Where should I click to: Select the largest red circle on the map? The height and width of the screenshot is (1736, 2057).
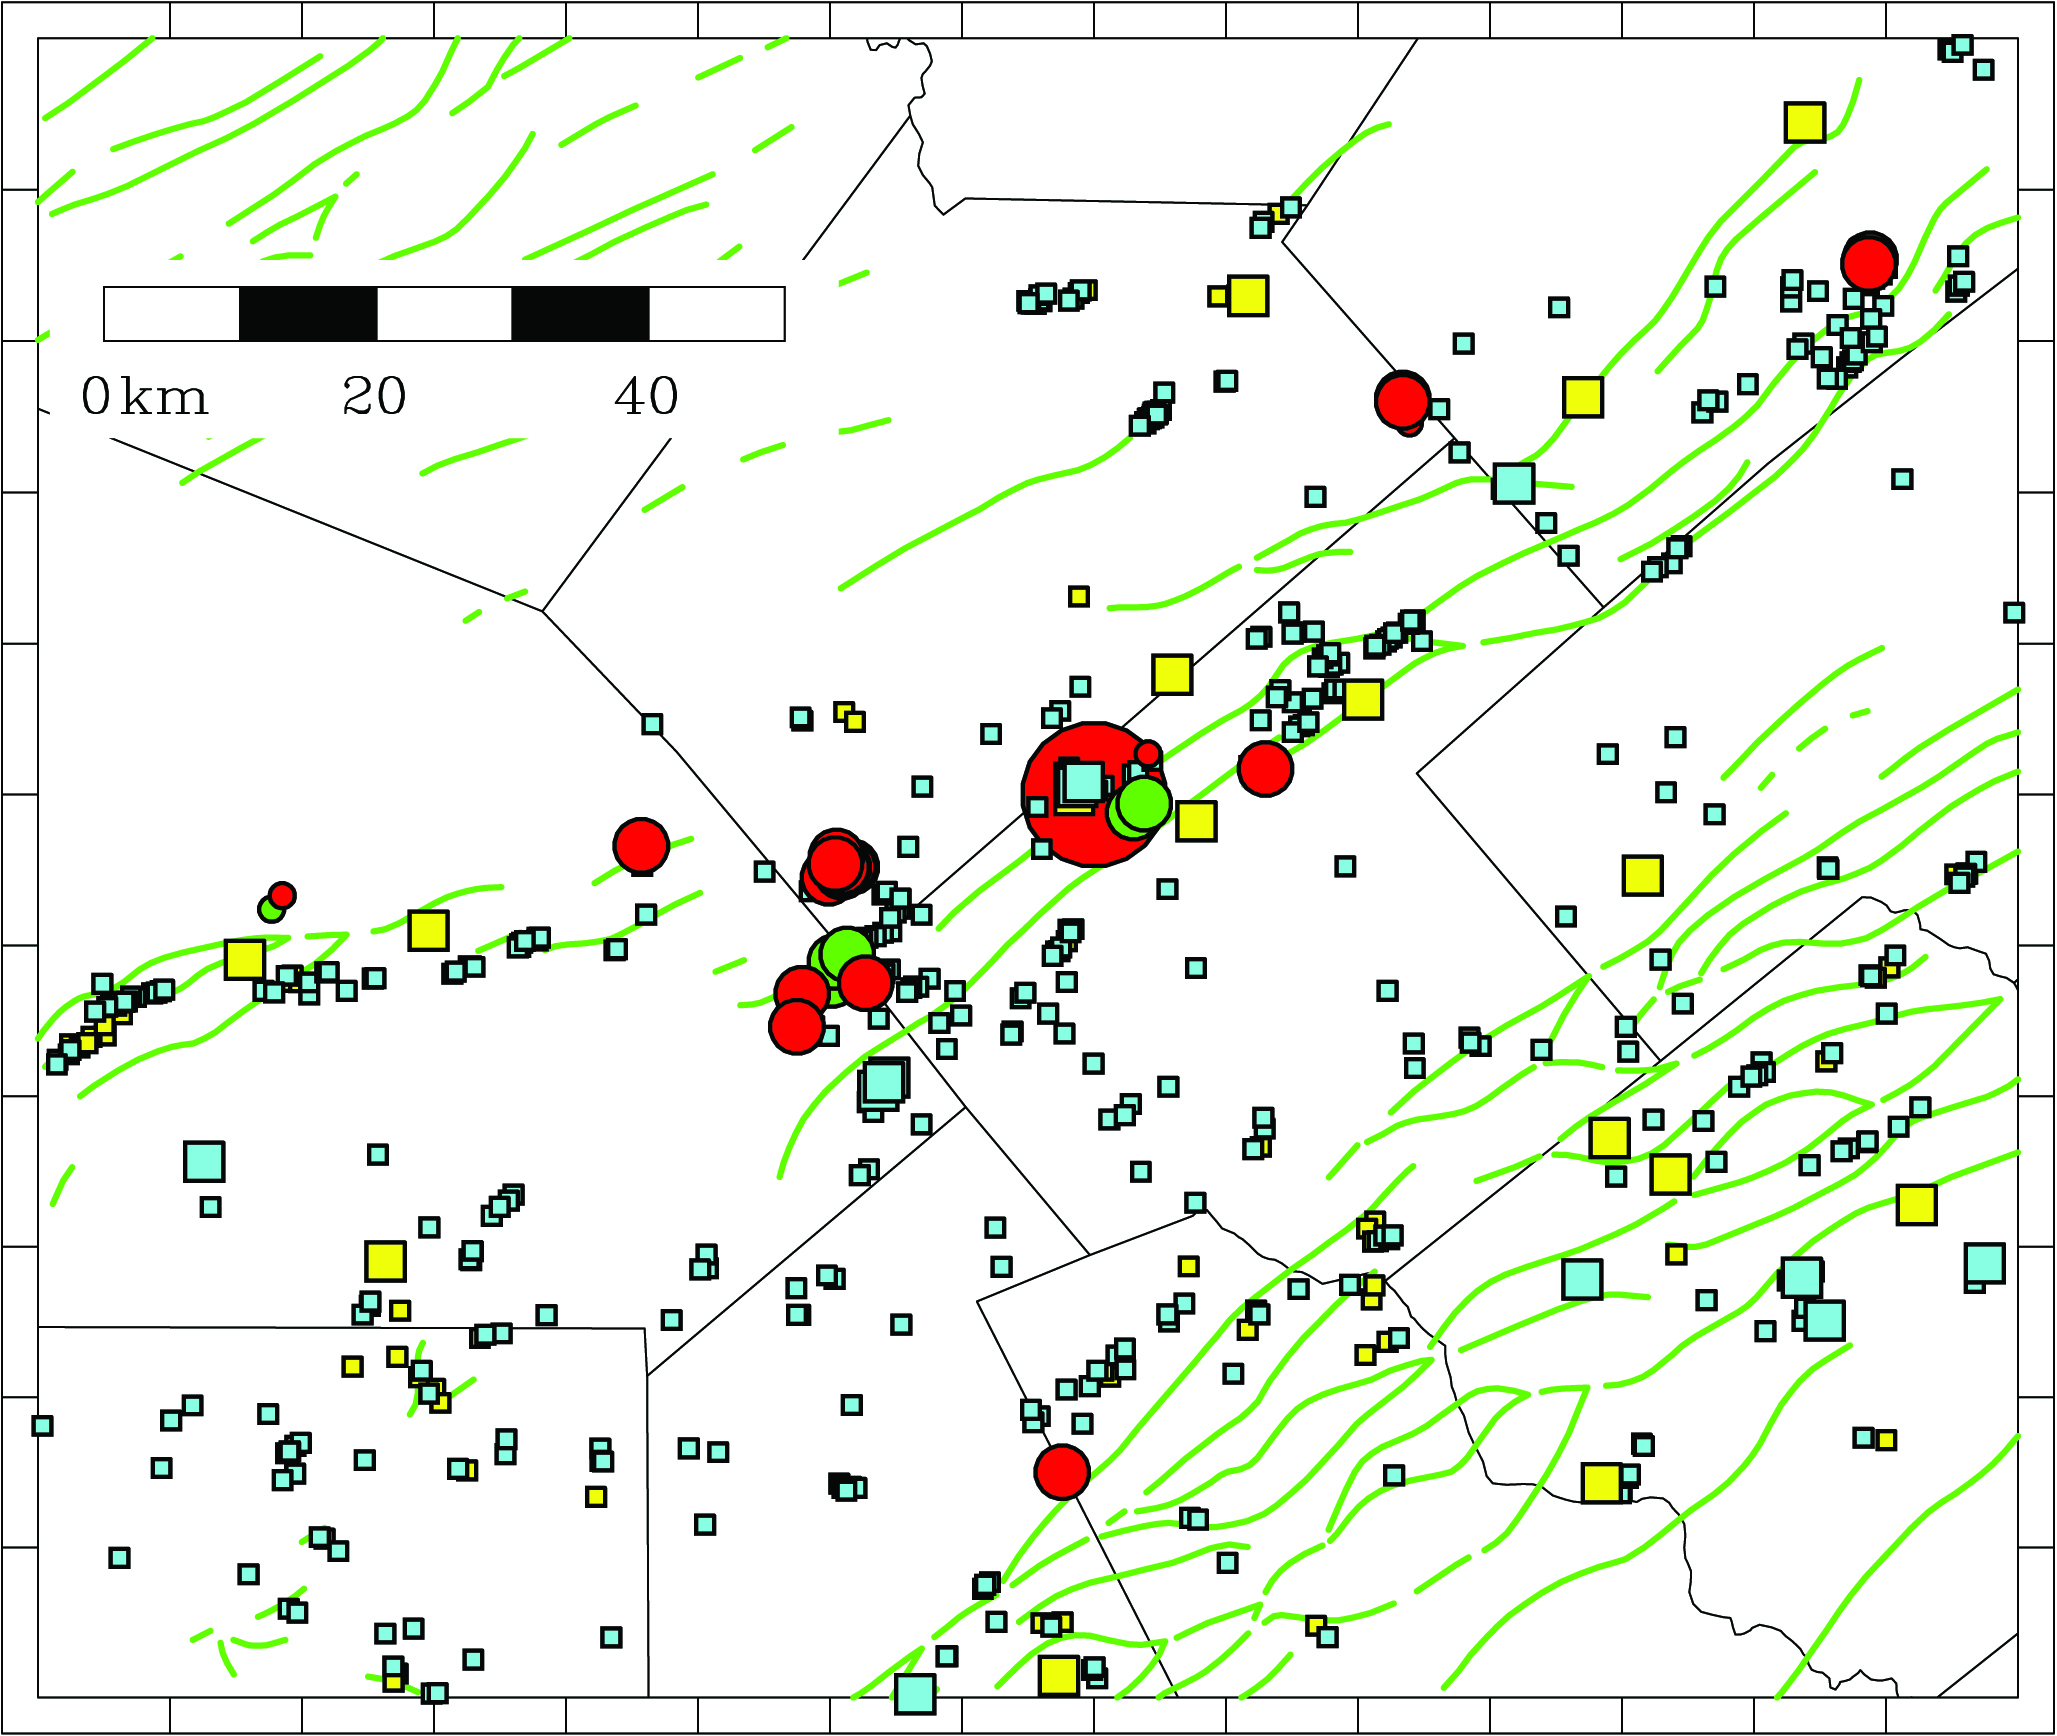(1095, 794)
